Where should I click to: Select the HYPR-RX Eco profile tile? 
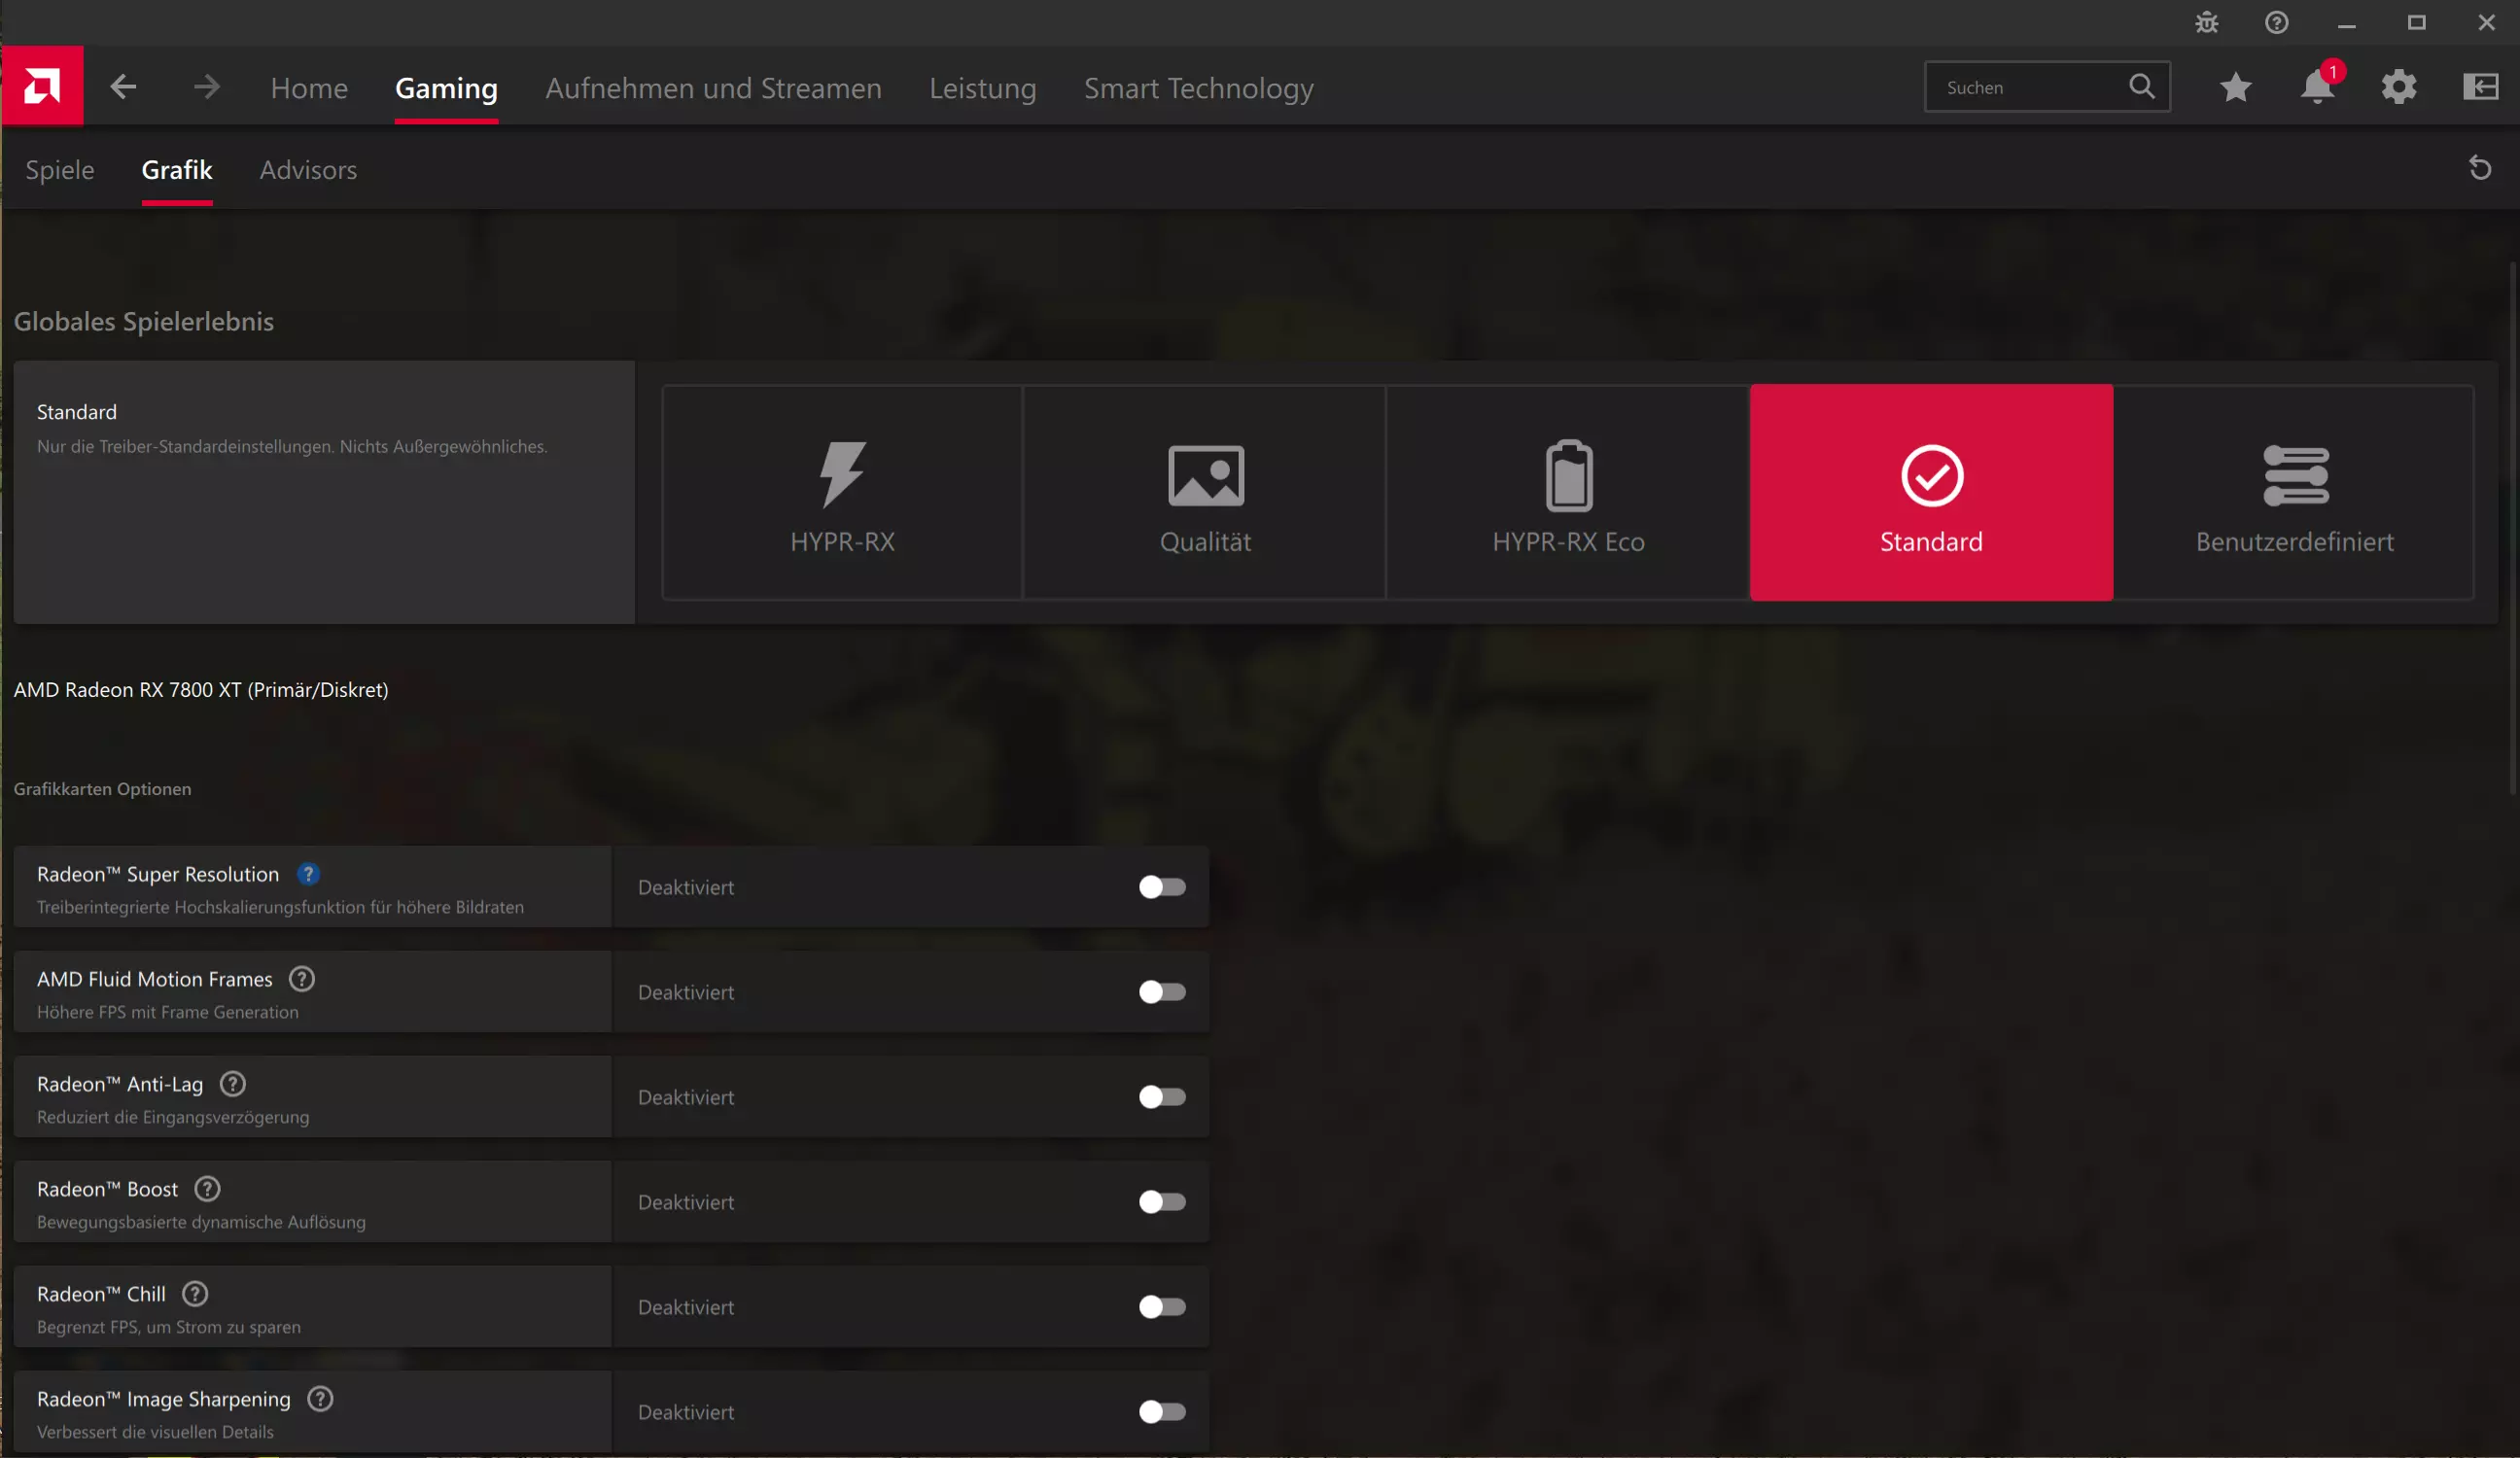point(1568,492)
